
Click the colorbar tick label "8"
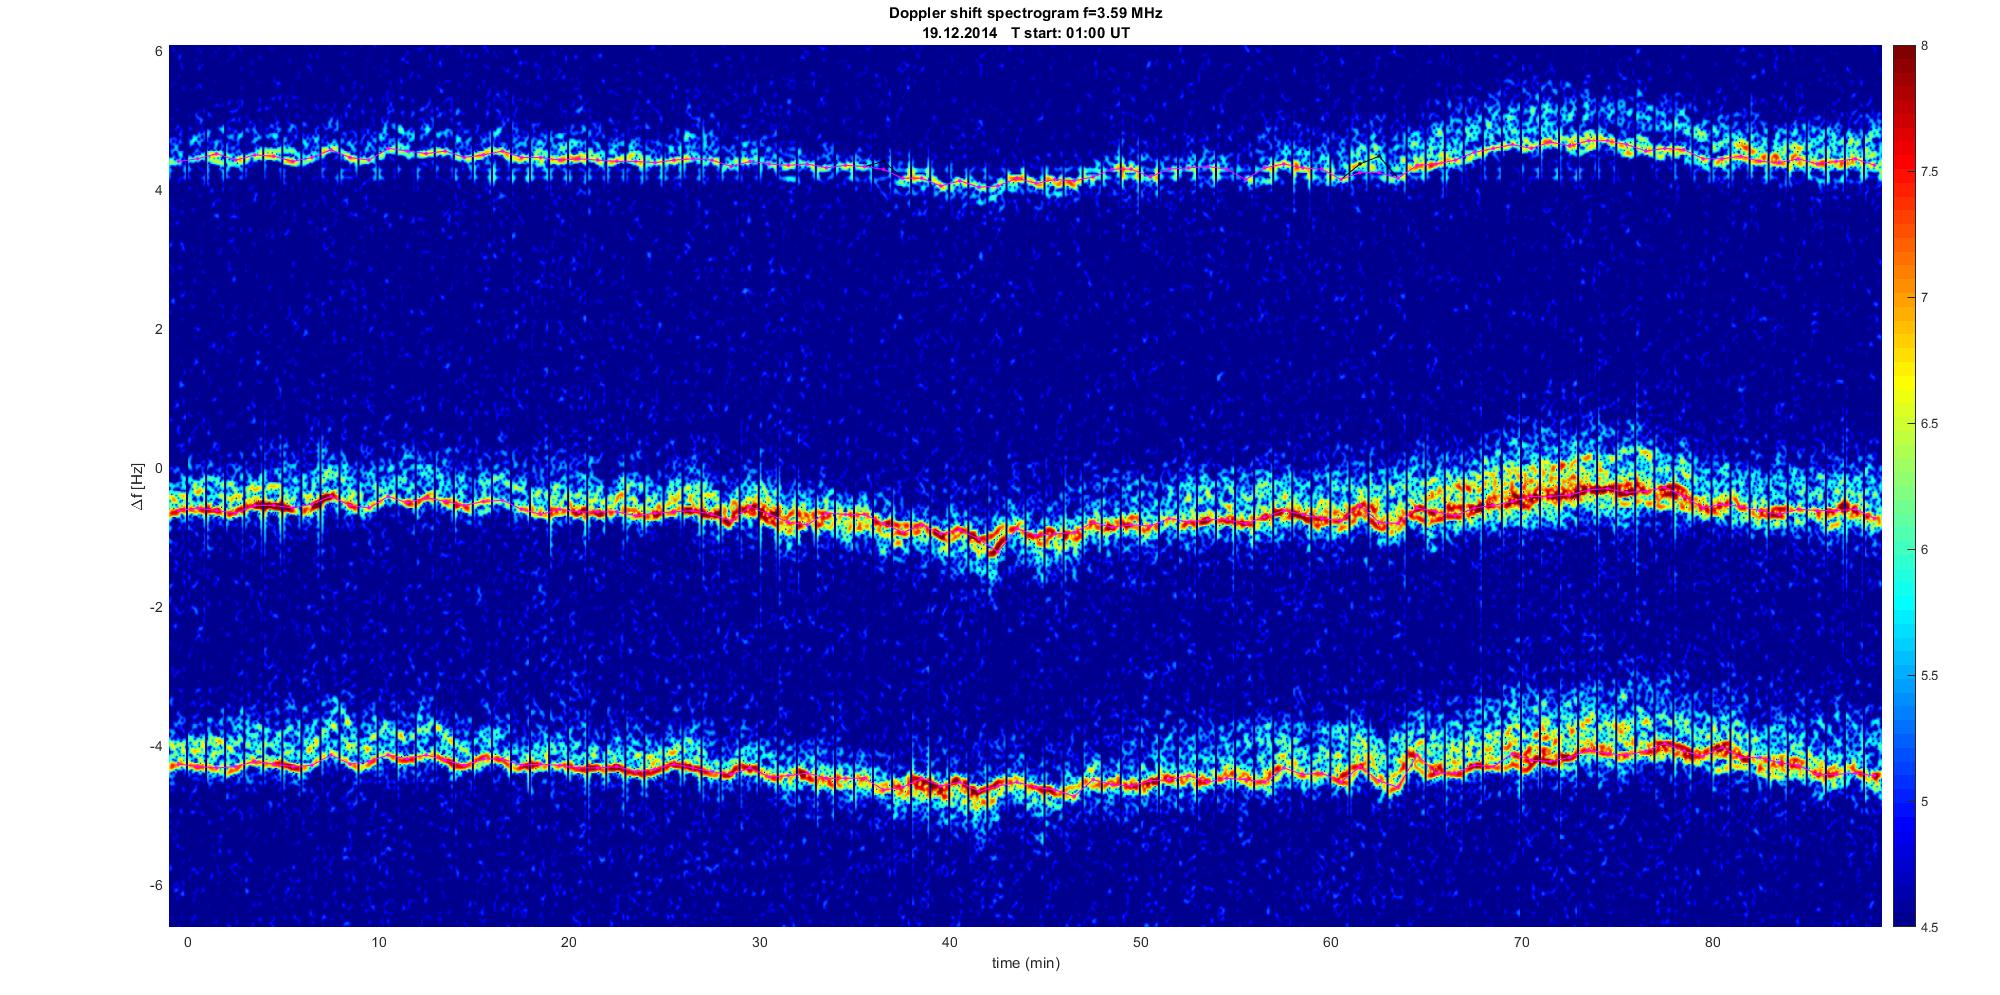(1924, 46)
